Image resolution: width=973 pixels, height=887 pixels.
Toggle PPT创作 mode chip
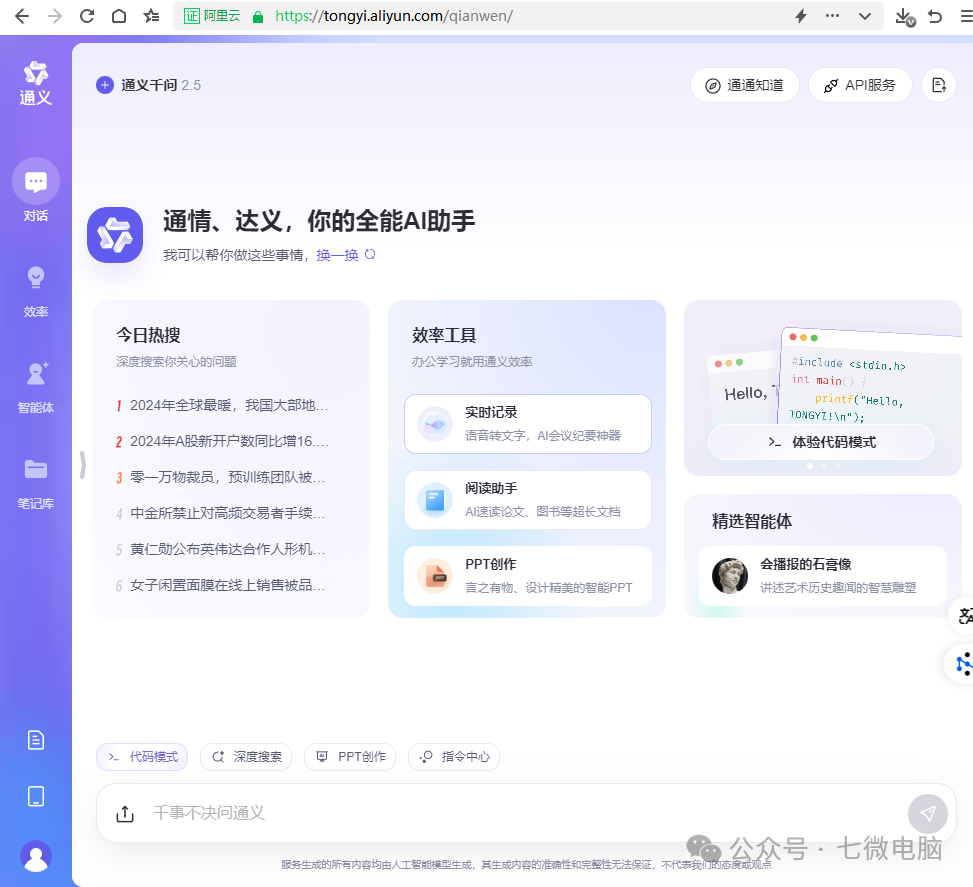click(350, 757)
